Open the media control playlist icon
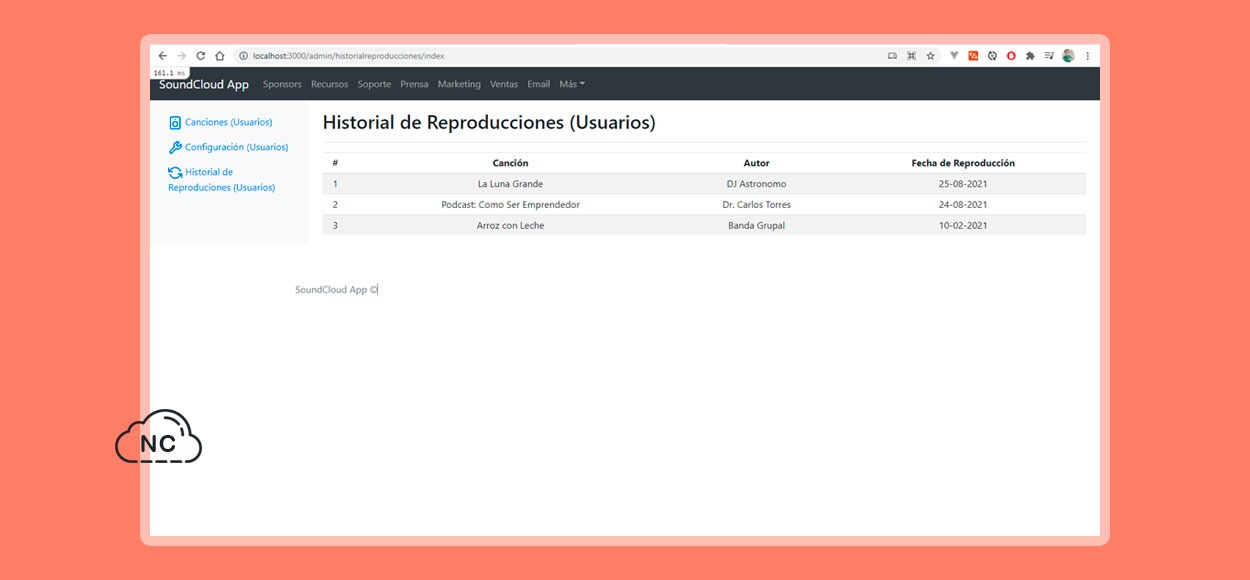 coord(1049,56)
